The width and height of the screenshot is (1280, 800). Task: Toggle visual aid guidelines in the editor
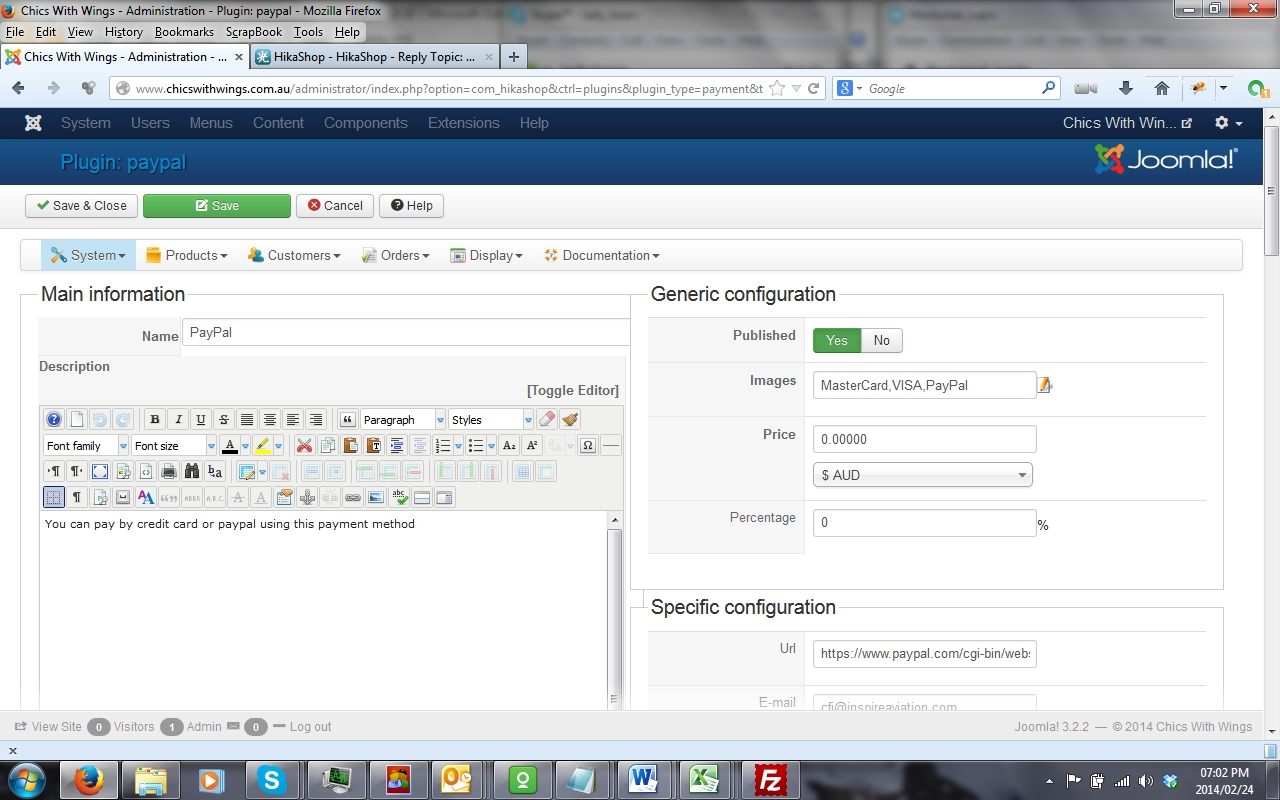point(54,497)
